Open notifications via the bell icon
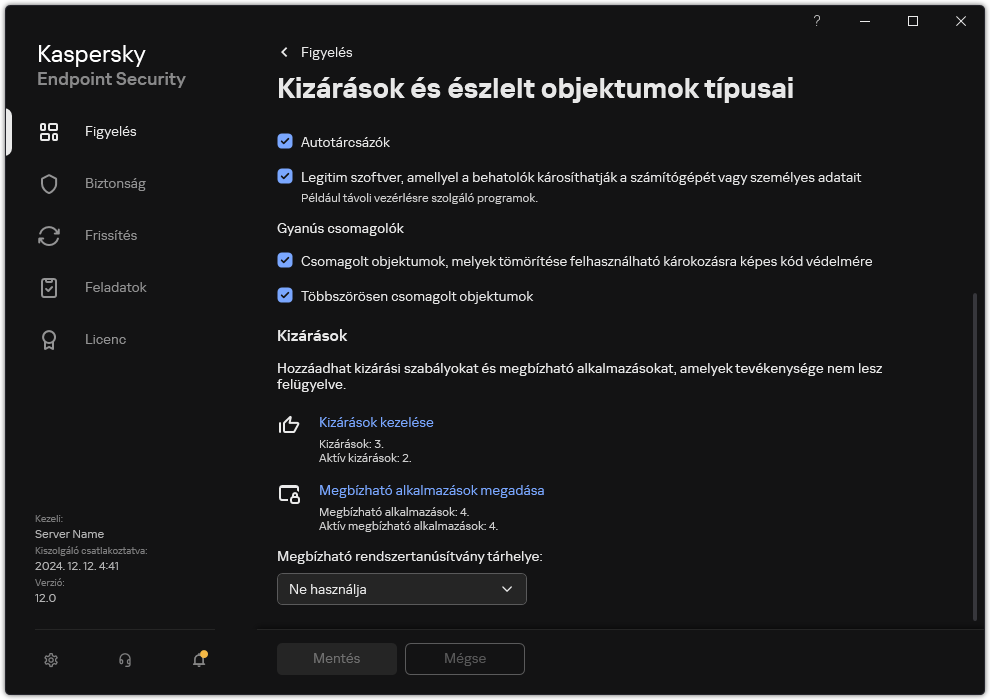 (x=197, y=660)
